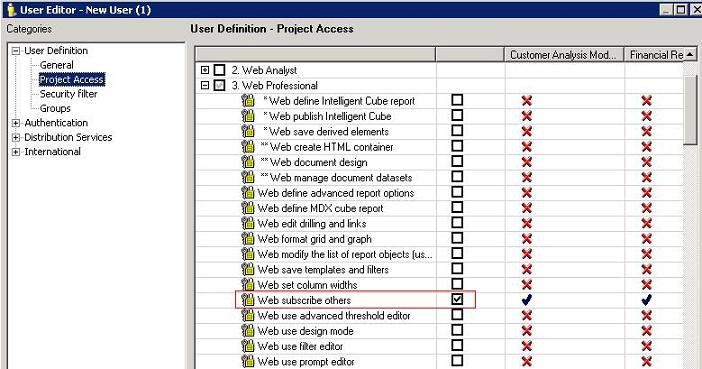Click privilege icon for Web use design mode
The width and height of the screenshot is (702, 369).
point(248,330)
